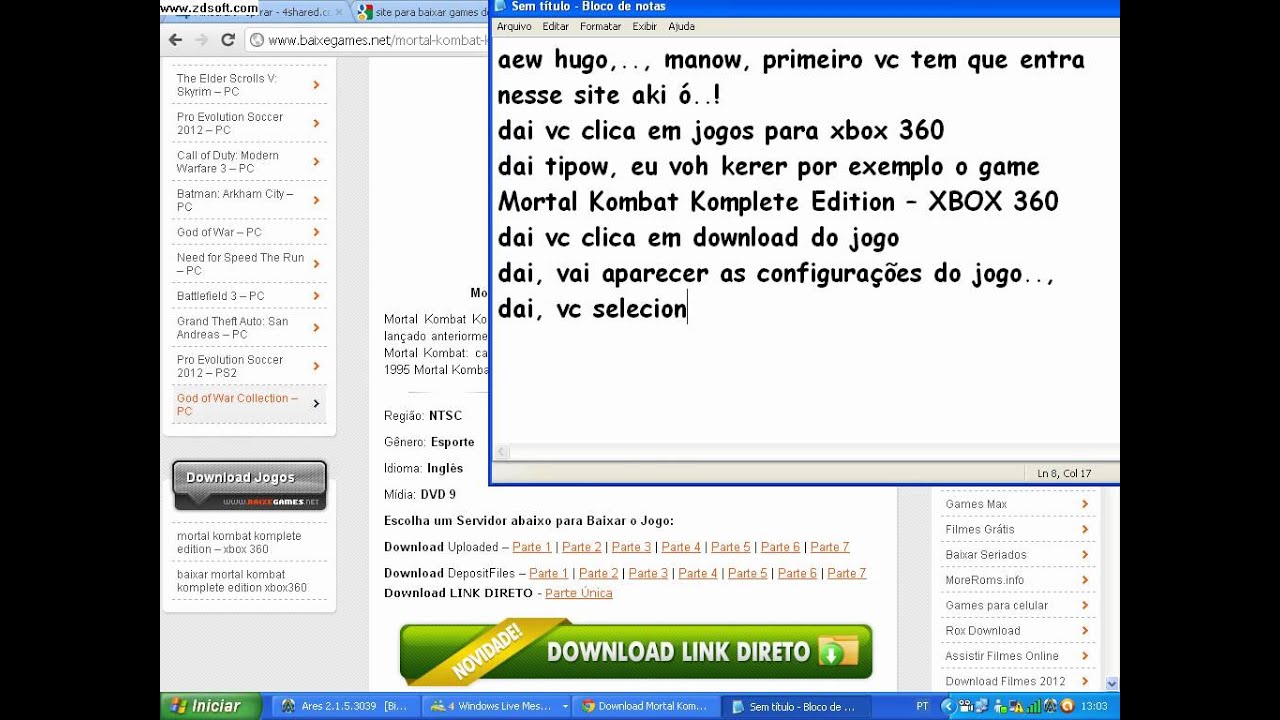This screenshot has height=720, width=1280.
Task: Click DepositFiles Parte 6 download link
Action: tap(797, 573)
